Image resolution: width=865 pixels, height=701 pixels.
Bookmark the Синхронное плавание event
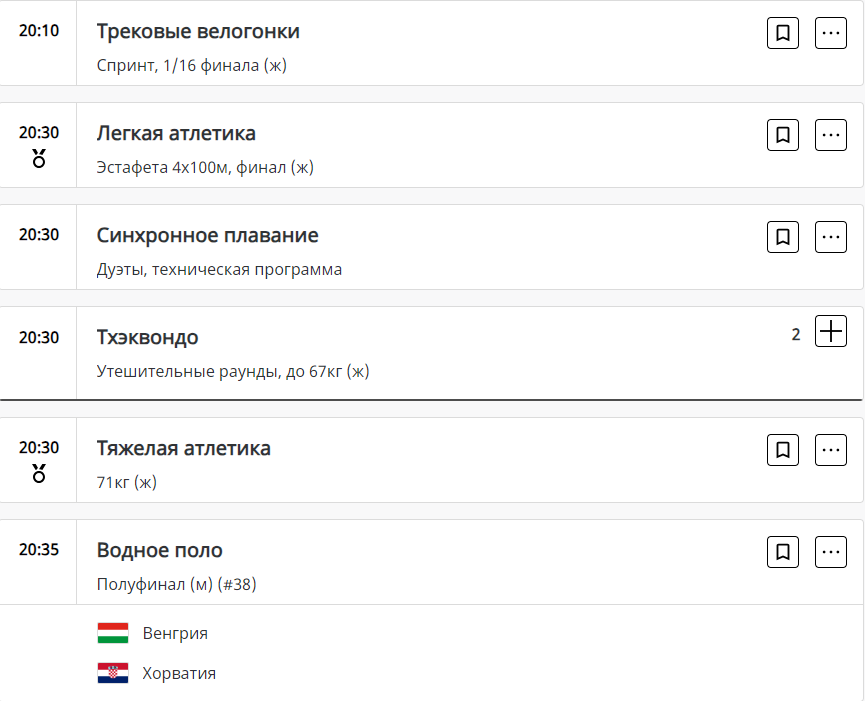[x=783, y=237]
